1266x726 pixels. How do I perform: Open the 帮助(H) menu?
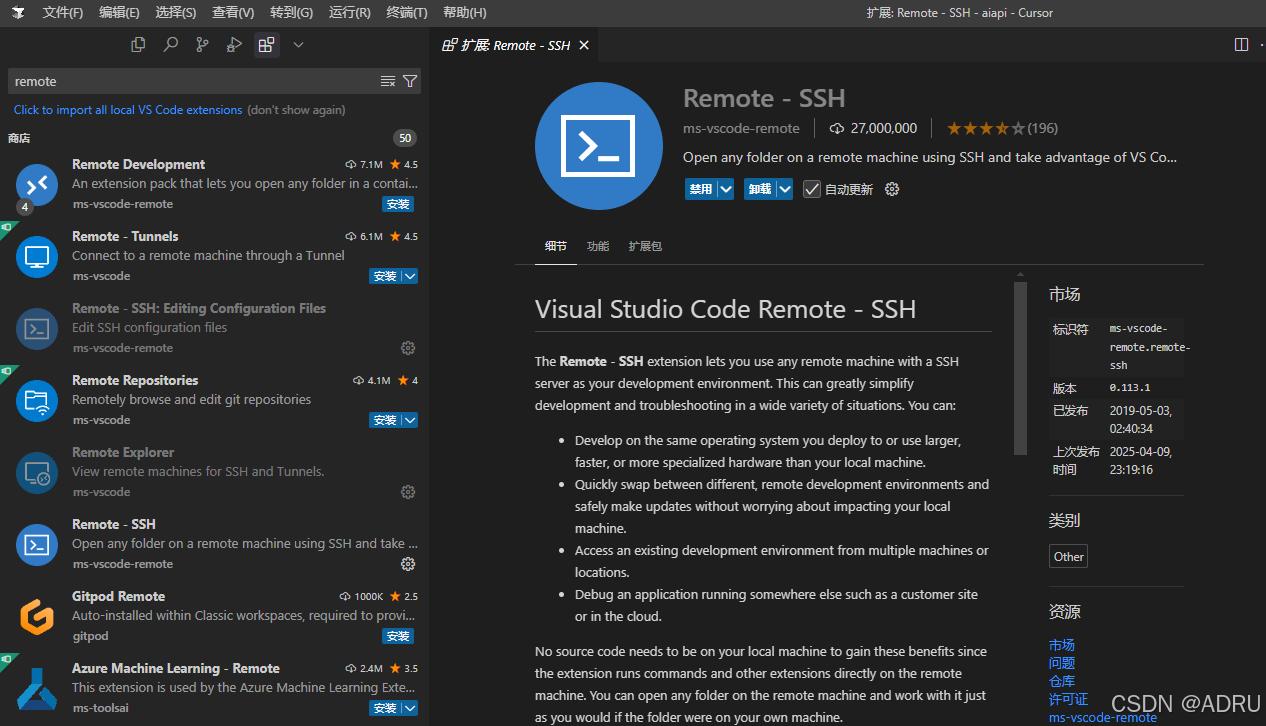[x=464, y=13]
